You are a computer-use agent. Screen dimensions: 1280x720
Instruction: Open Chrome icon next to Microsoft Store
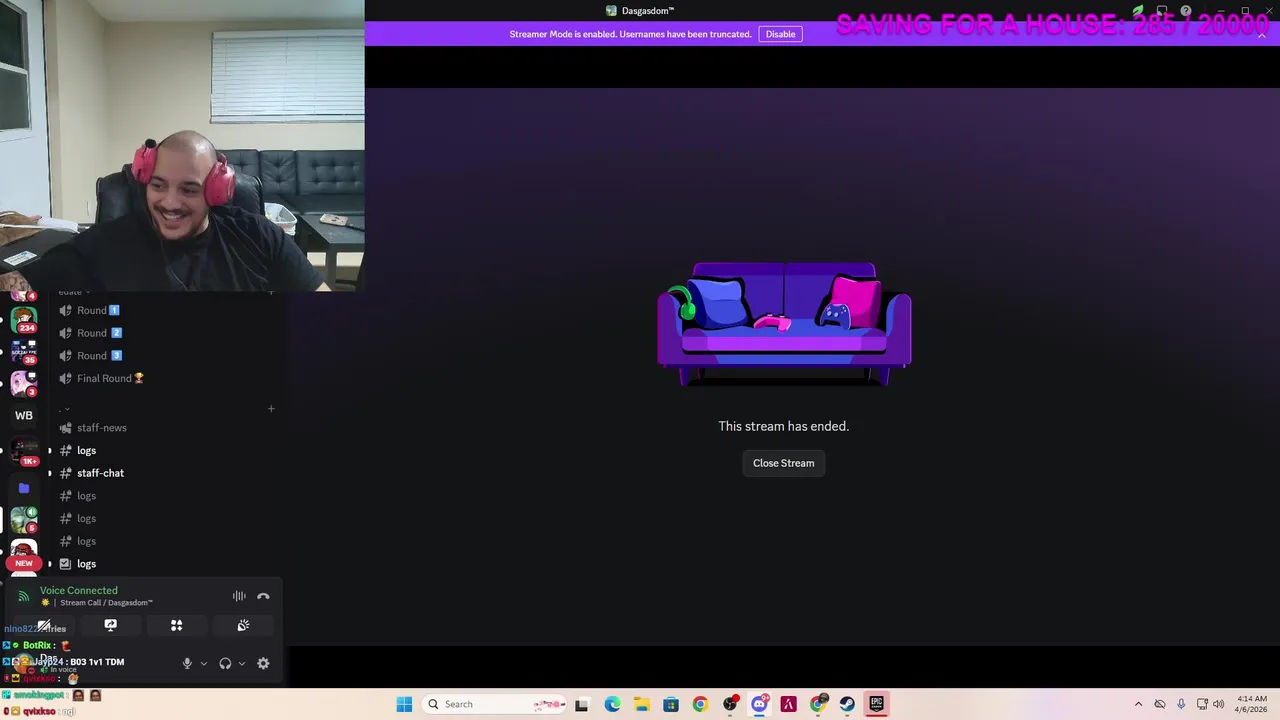pyautogui.click(x=700, y=704)
